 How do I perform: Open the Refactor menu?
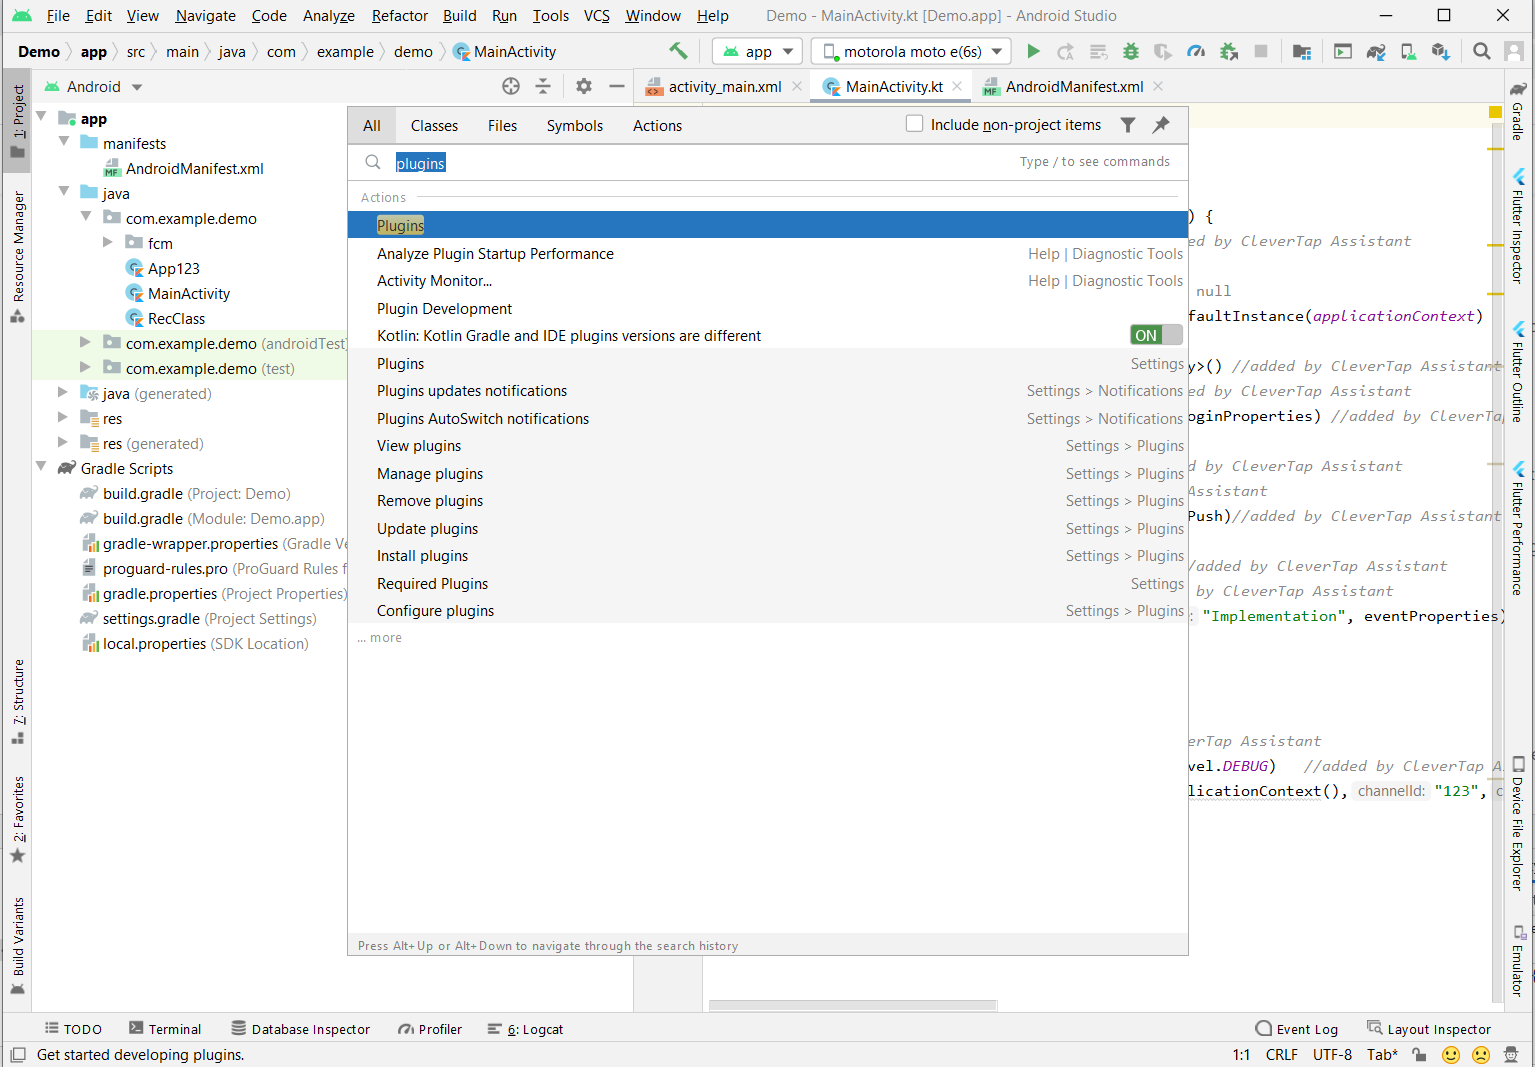point(400,15)
